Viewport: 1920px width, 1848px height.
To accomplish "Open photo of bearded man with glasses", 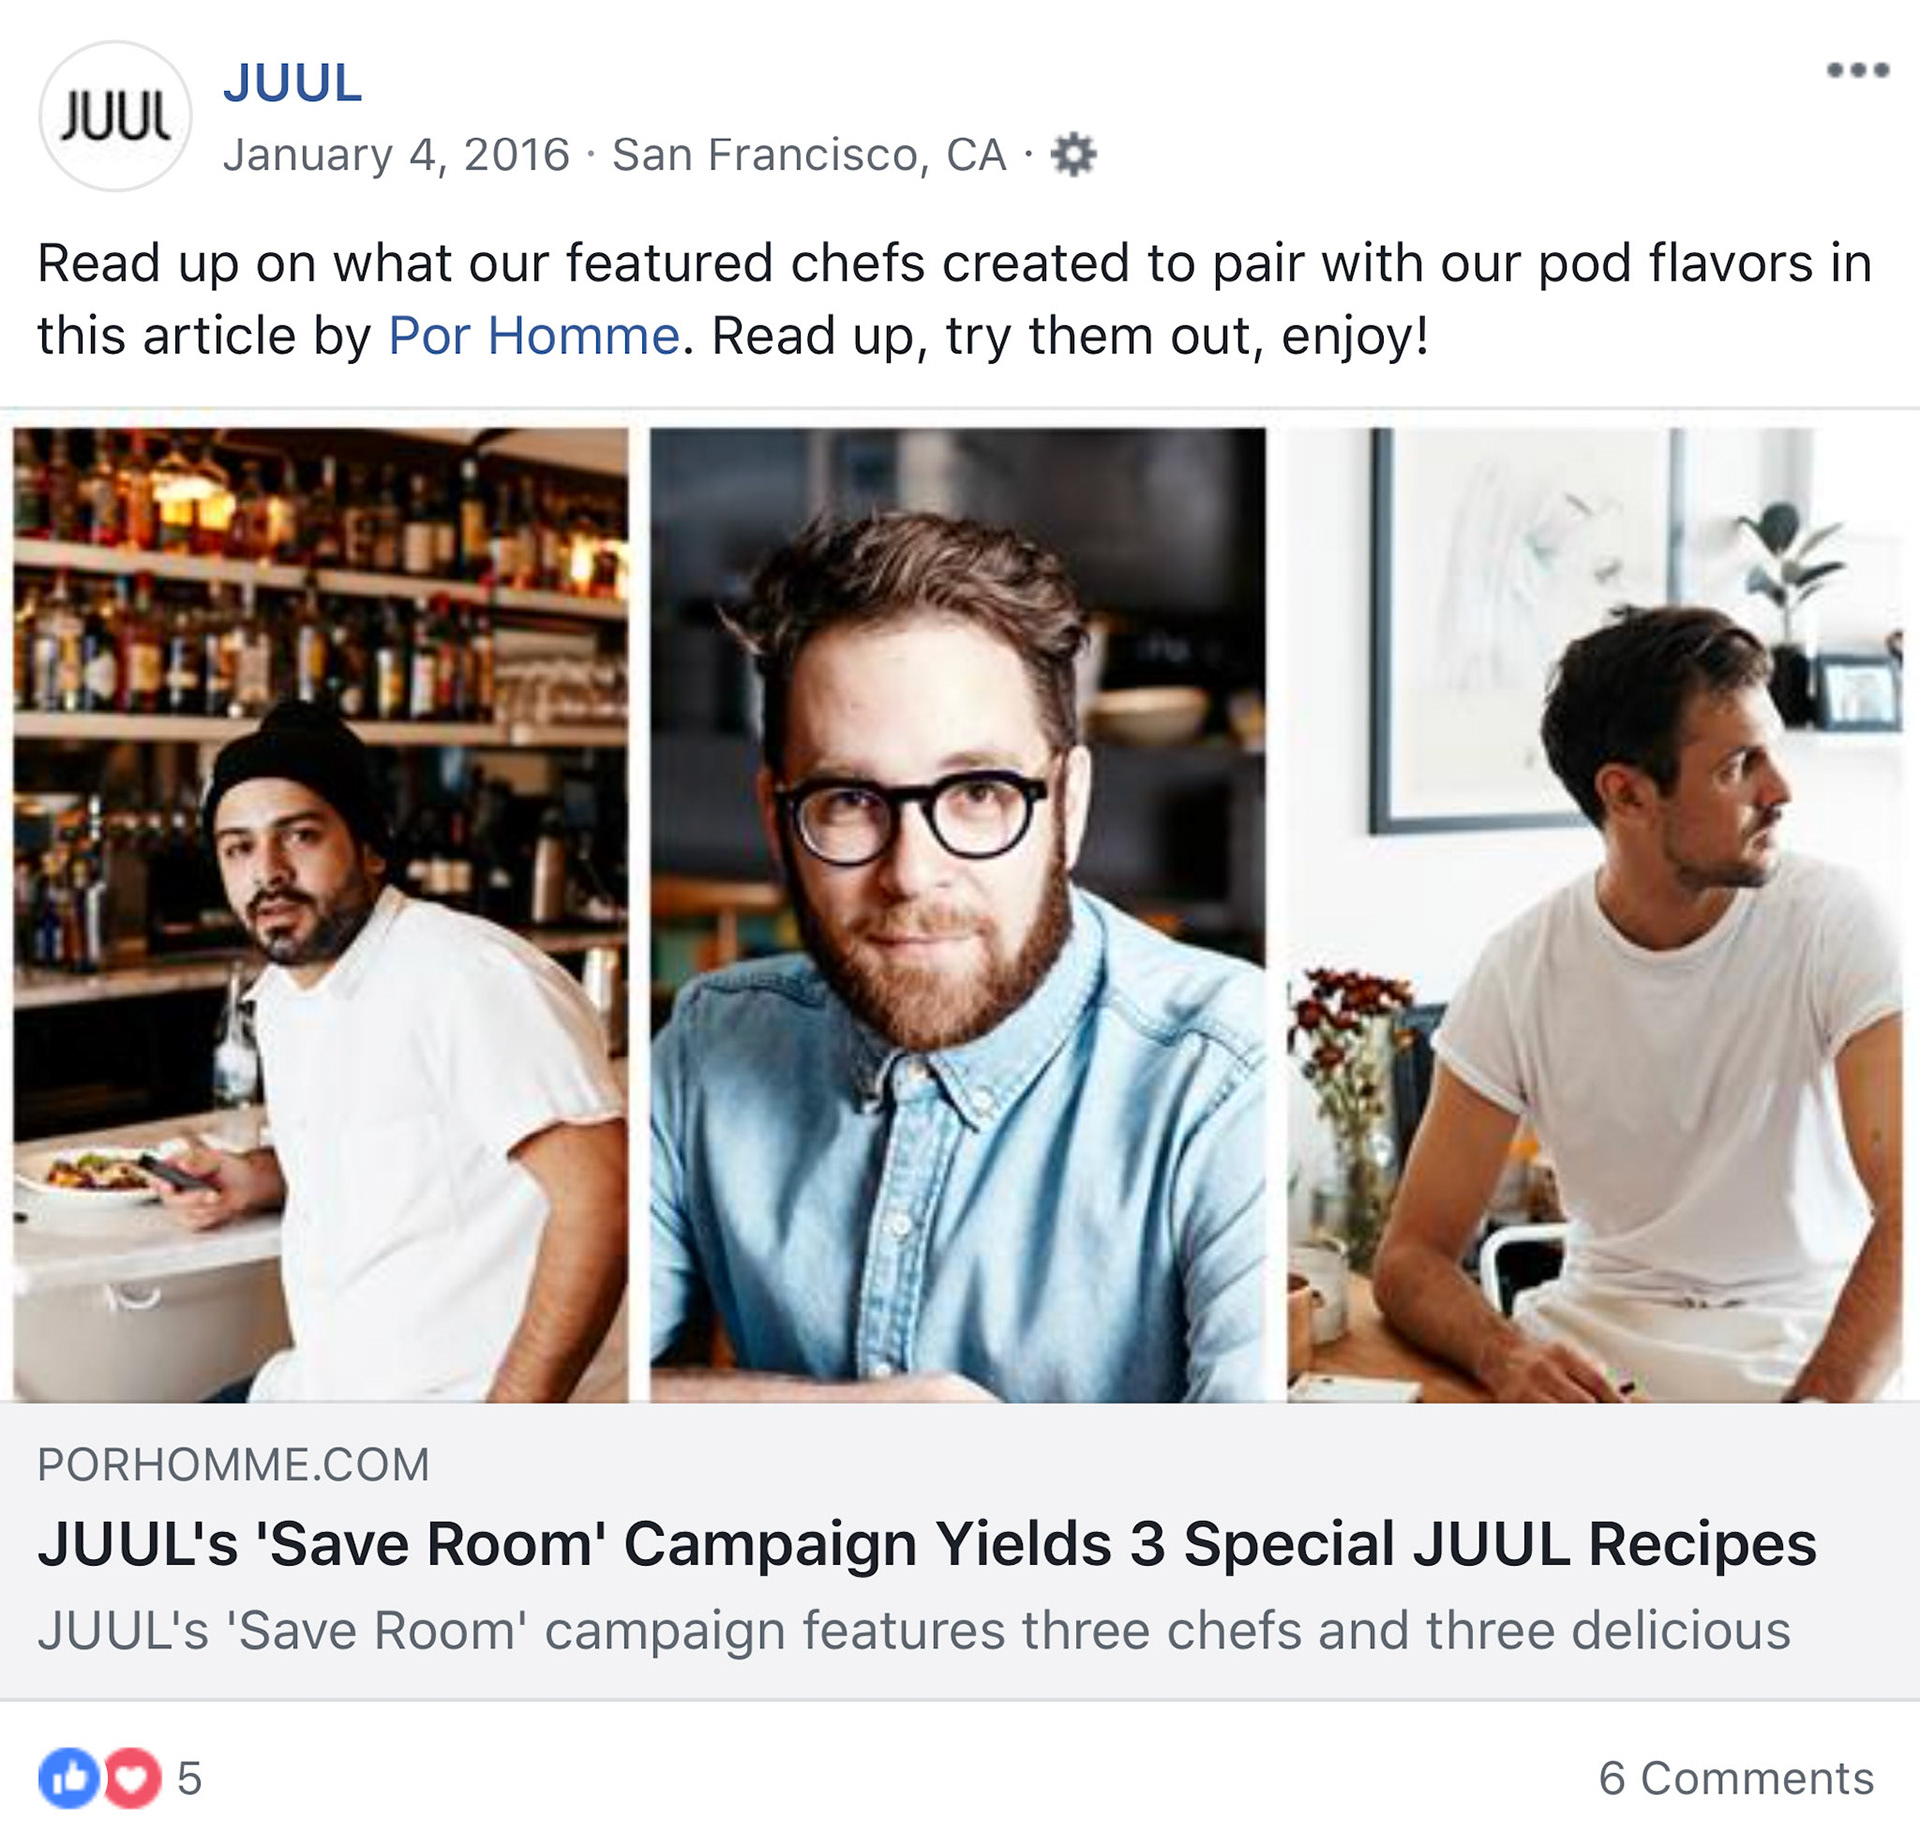I will click(x=958, y=914).
